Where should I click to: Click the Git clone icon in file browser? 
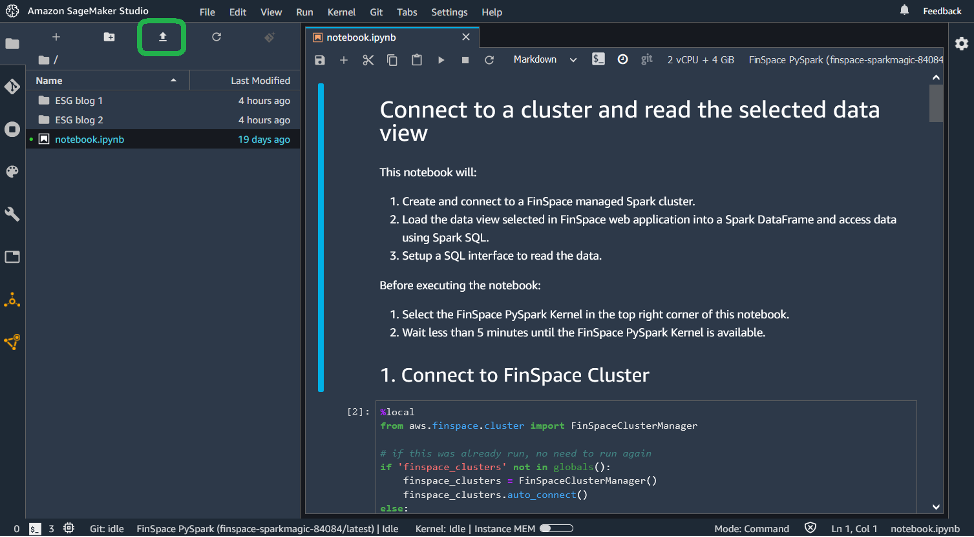tap(270, 37)
